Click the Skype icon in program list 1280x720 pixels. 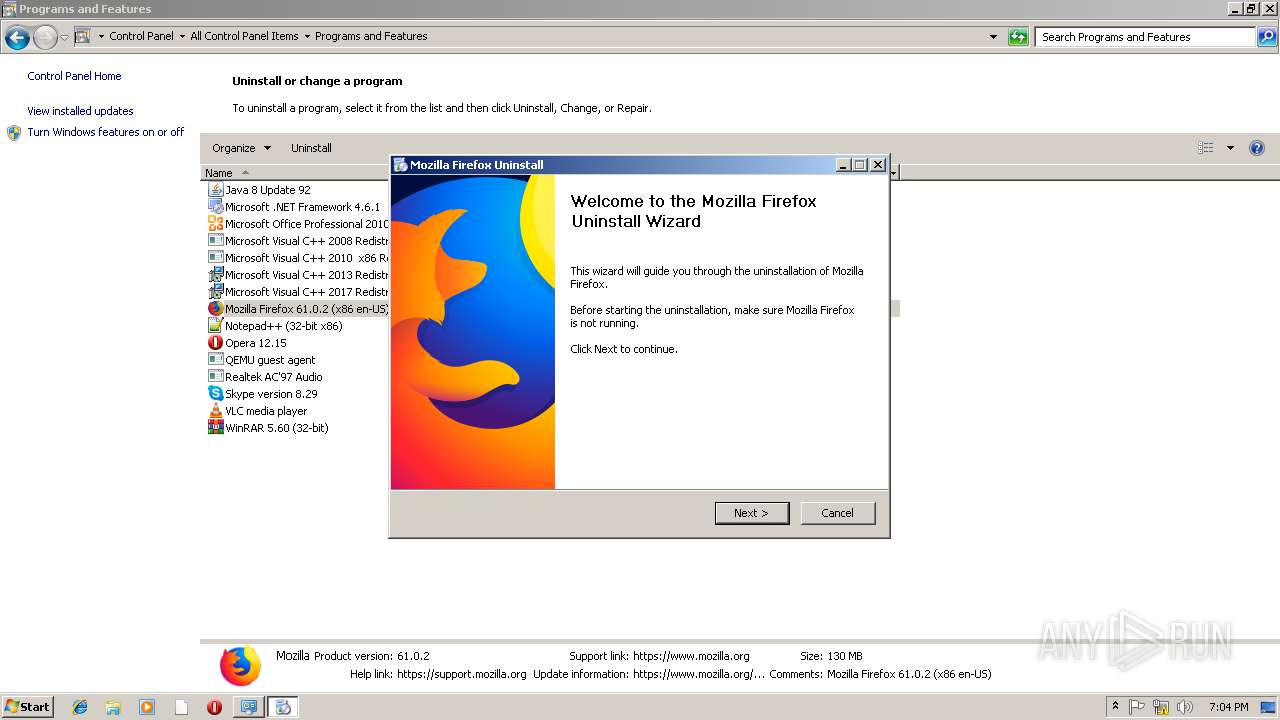(215, 394)
